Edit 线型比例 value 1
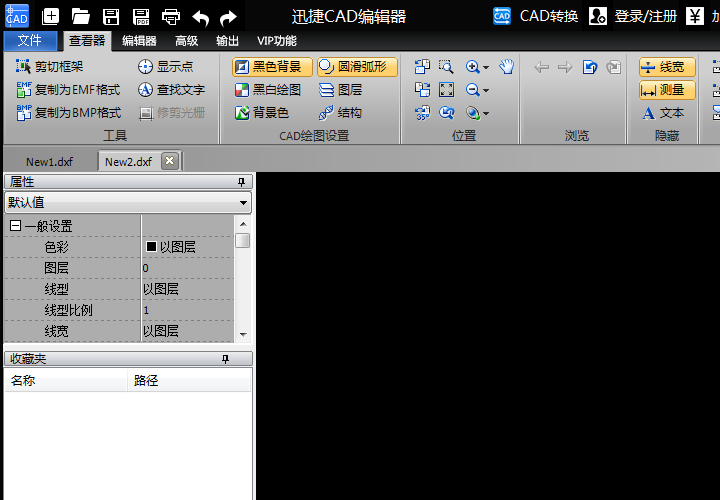The height and width of the screenshot is (500, 720). [188, 310]
